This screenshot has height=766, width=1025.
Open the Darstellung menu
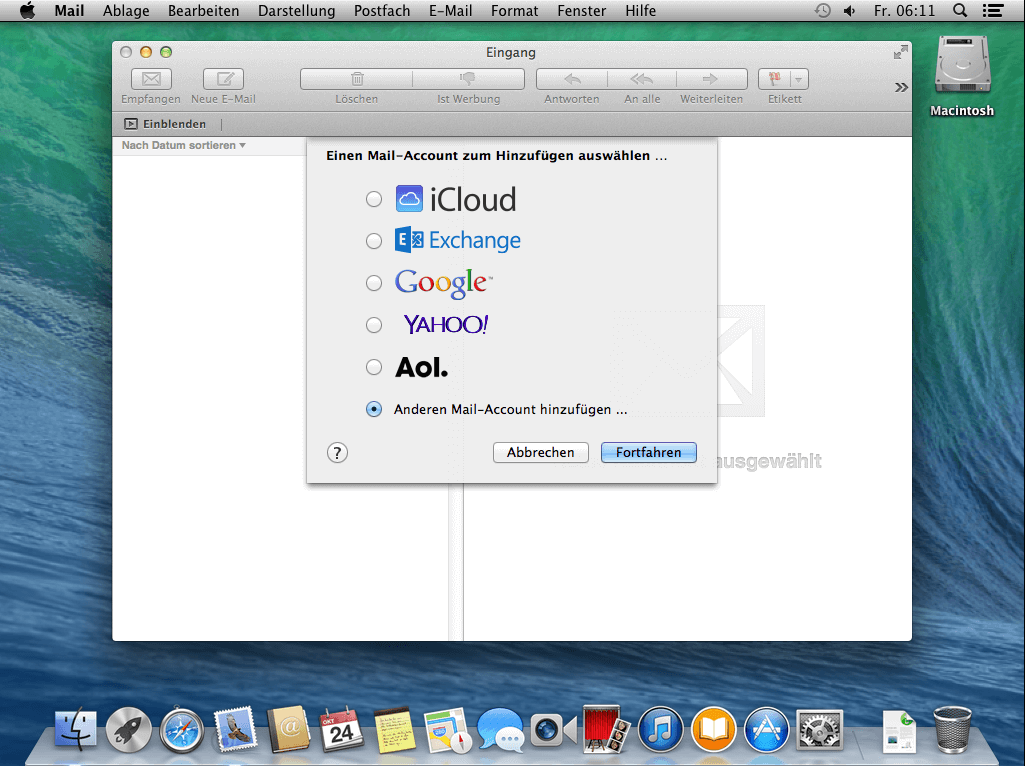pyautogui.click(x=297, y=10)
